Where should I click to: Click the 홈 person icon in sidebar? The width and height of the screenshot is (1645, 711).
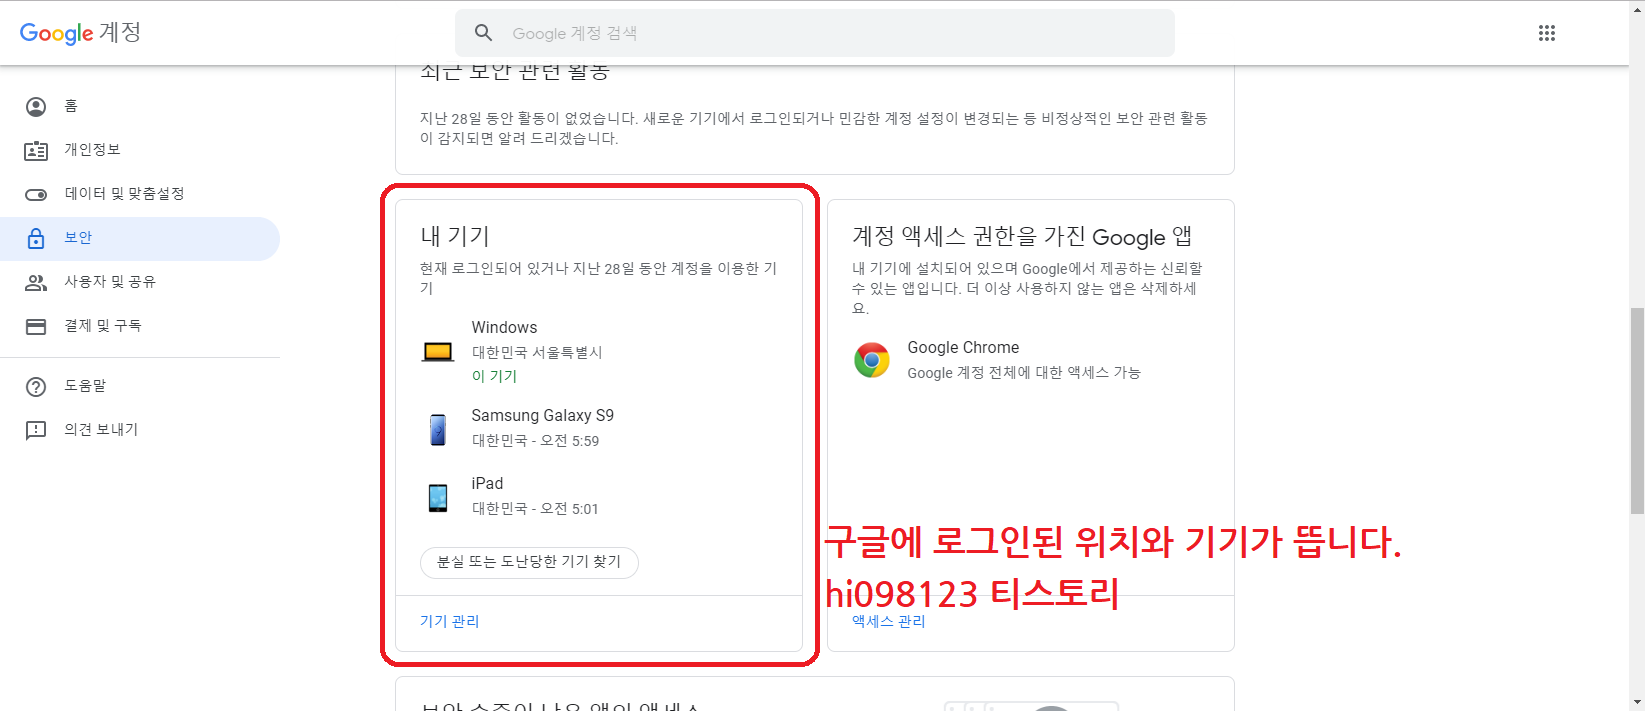[x=36, y=106]
